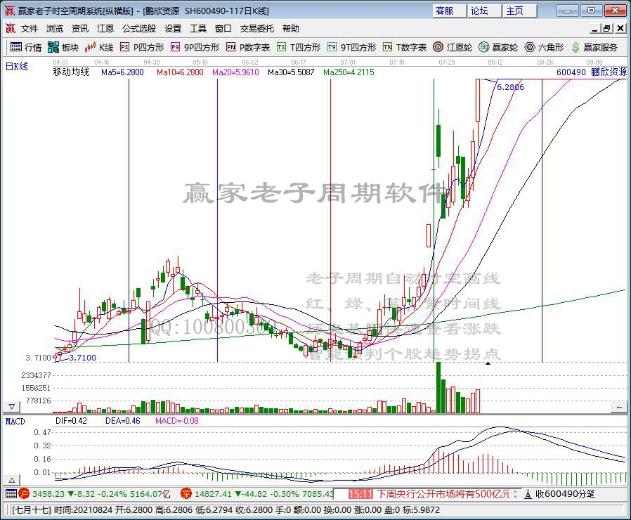
Task: Click the MACD indicator label
Action: tap(15, 421)
